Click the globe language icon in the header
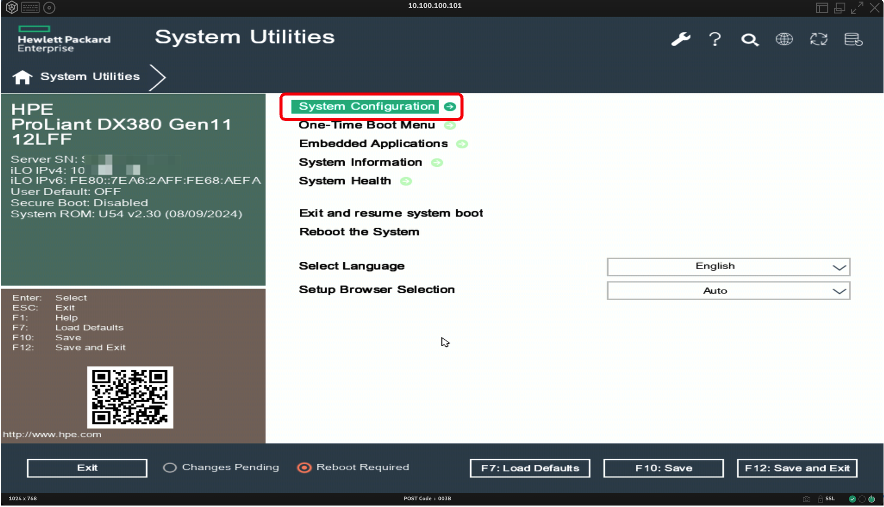884x507 pixels. tap(784, 39)
